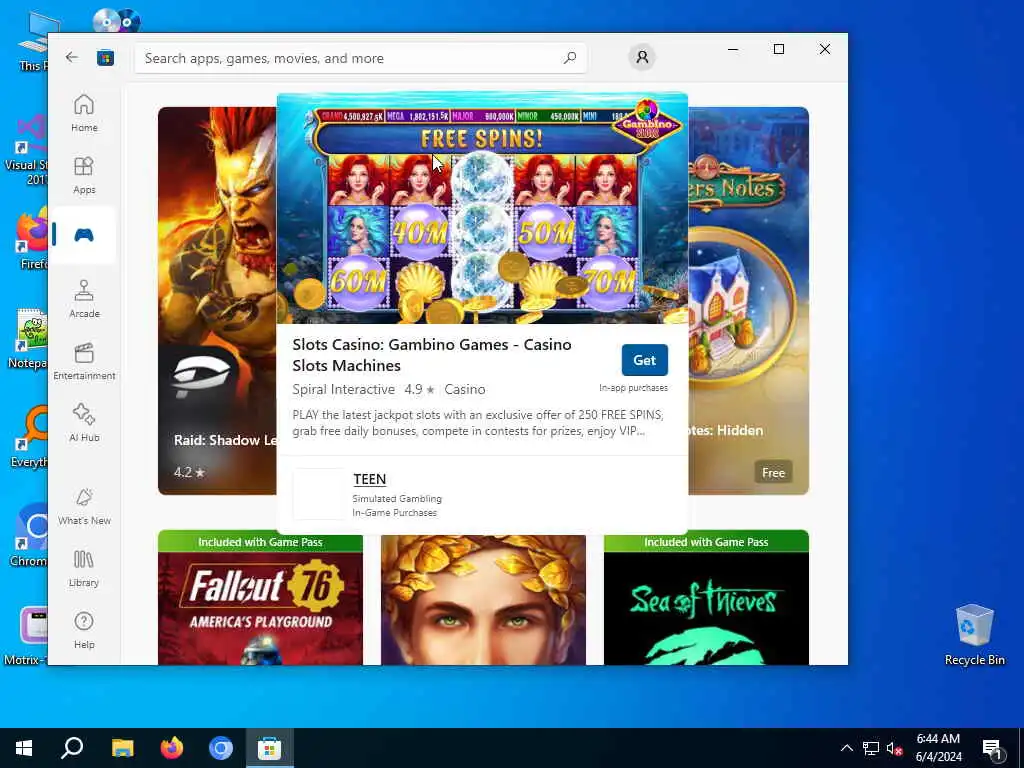Screen dimensions: 1024x768
Task: Open Entertainment section in sidebar
Action: [x=84, y=361]
